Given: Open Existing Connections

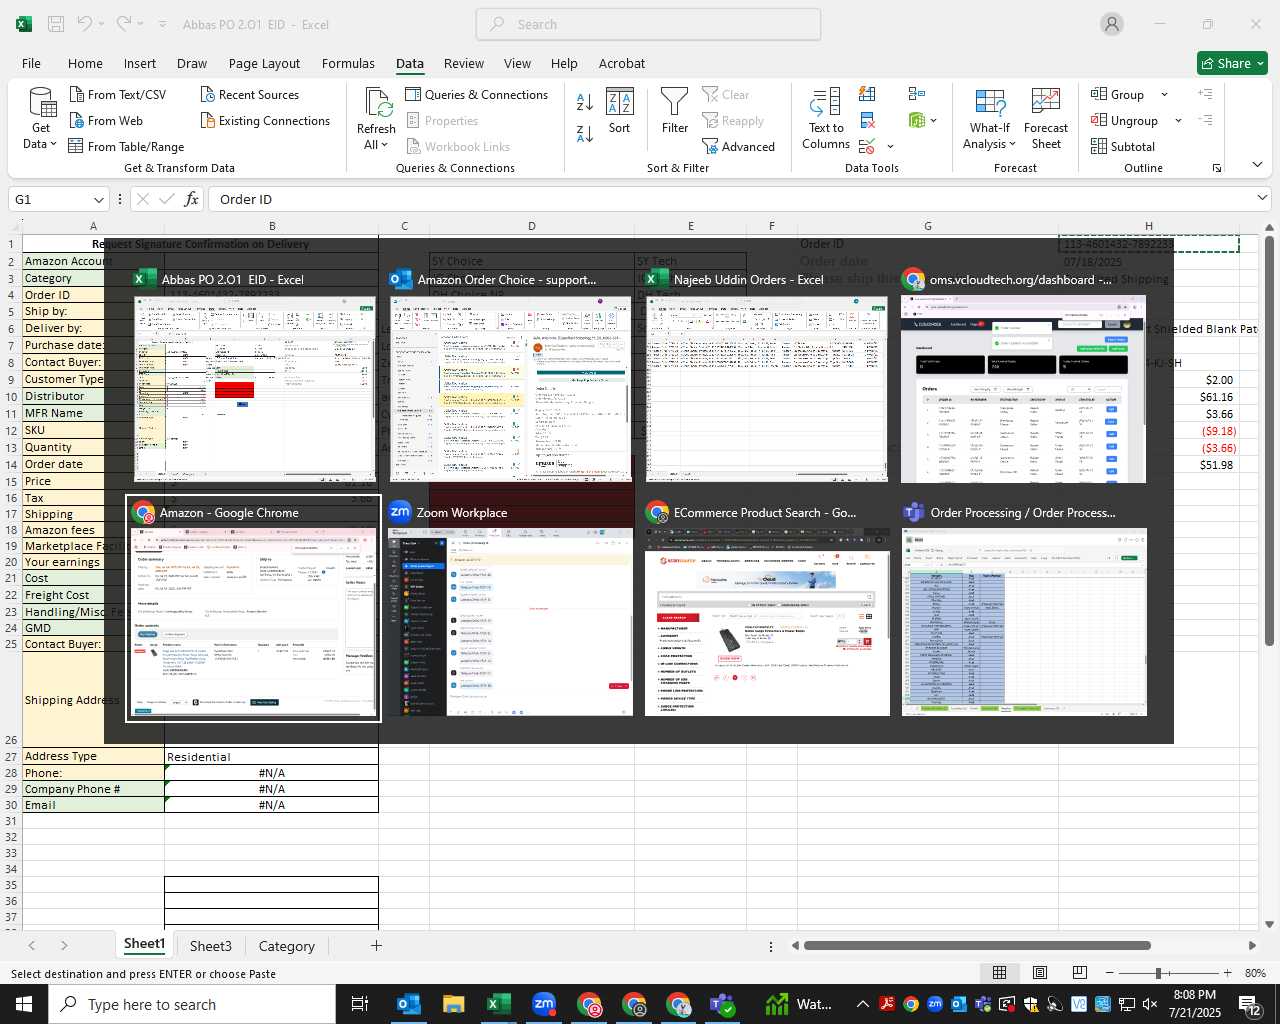Looking at the screenshot, I should click(x=265, y=120).
